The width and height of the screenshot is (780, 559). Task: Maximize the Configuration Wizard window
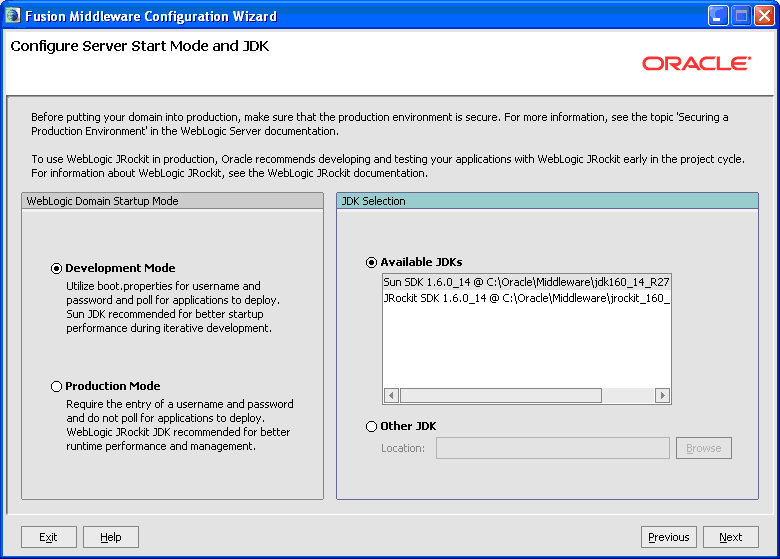(x=741, y=16)
